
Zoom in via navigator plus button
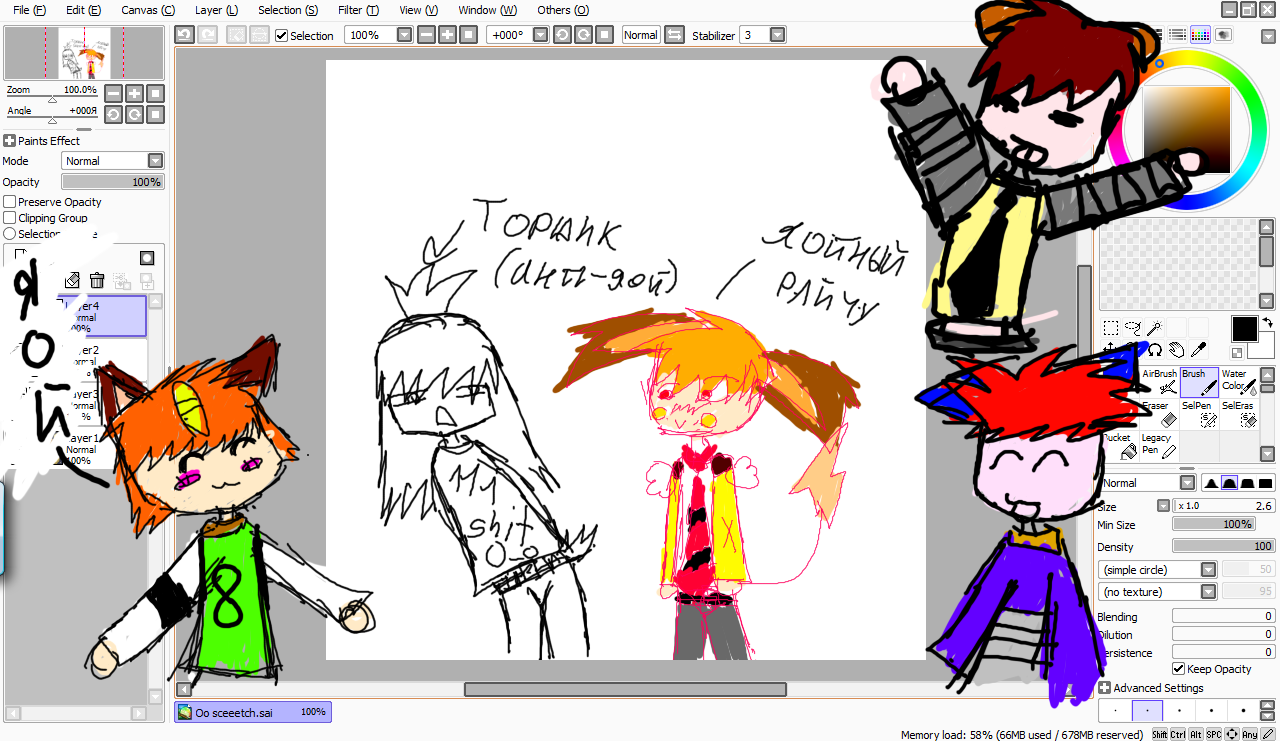tap(134, 93)
